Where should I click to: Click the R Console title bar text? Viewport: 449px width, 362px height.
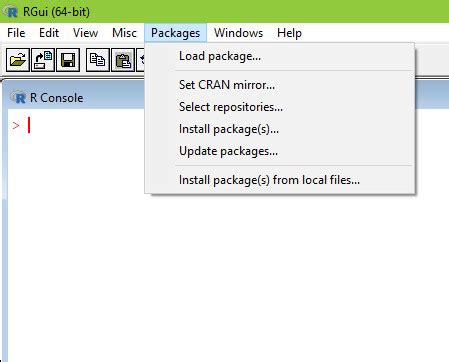[x=56, y=98]
